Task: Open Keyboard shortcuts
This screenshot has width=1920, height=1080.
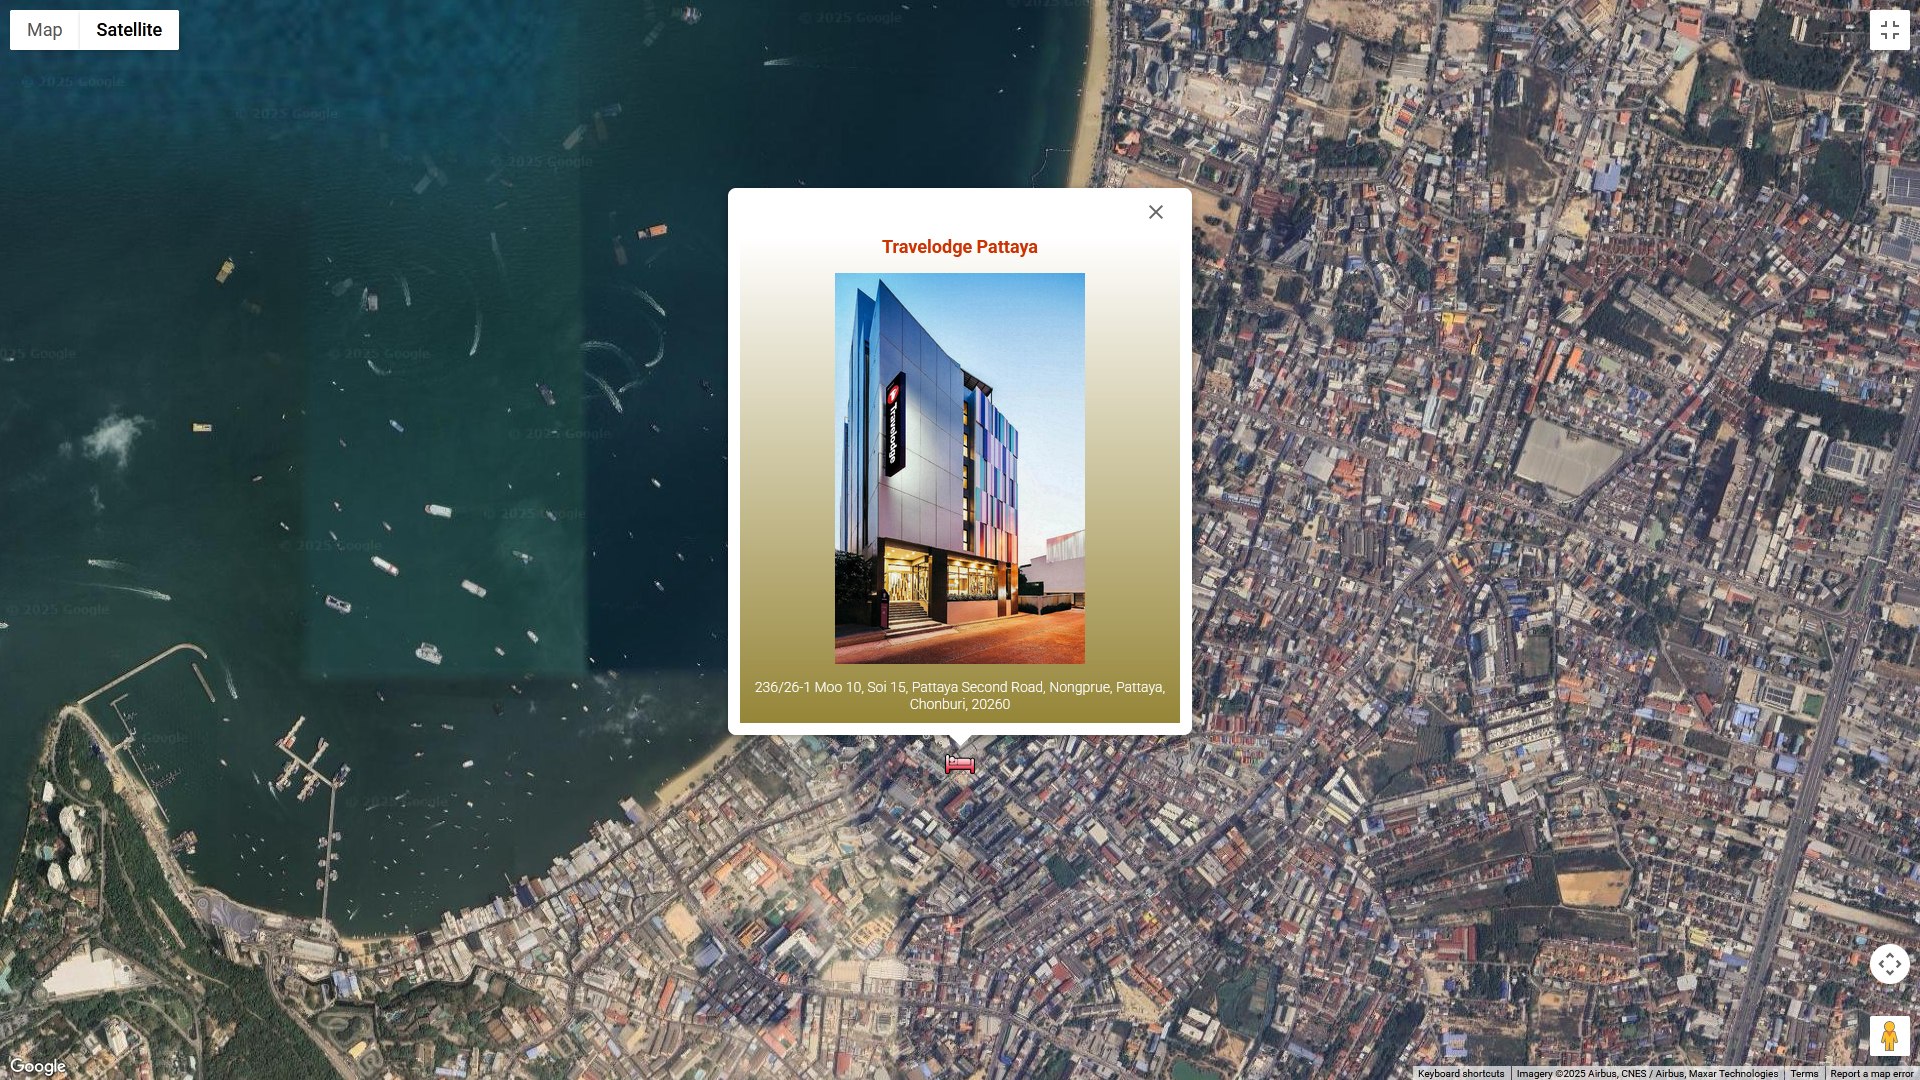Action: pos(1460,1073)
